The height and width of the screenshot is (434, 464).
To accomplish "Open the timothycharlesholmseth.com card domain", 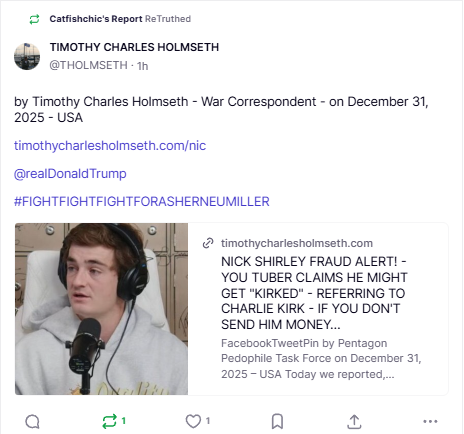I will point(297,243).
